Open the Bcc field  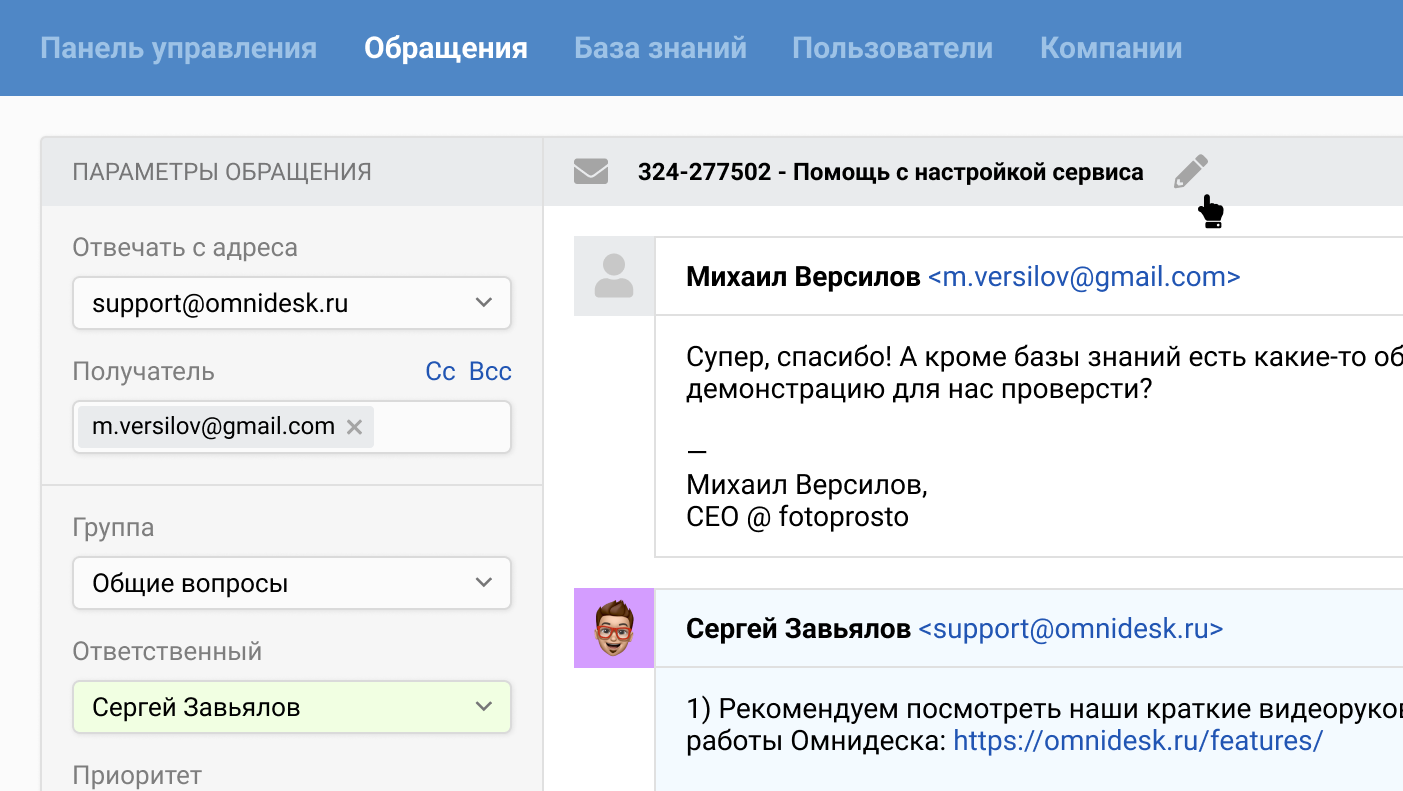pyautogui.click(x=491, y=371)
